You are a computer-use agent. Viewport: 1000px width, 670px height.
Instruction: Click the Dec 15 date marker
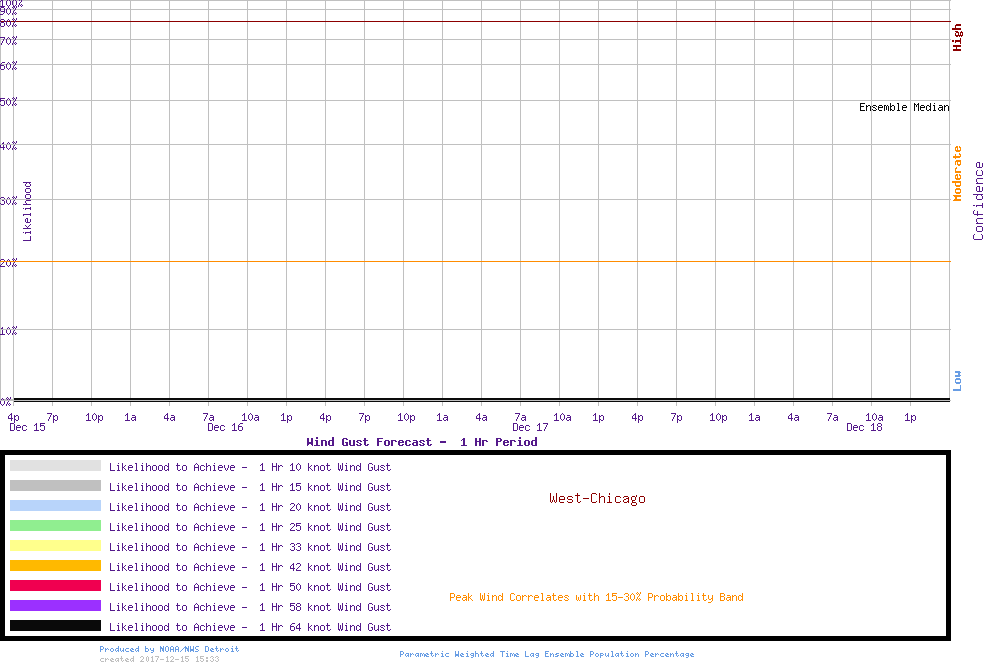point(27,428)
